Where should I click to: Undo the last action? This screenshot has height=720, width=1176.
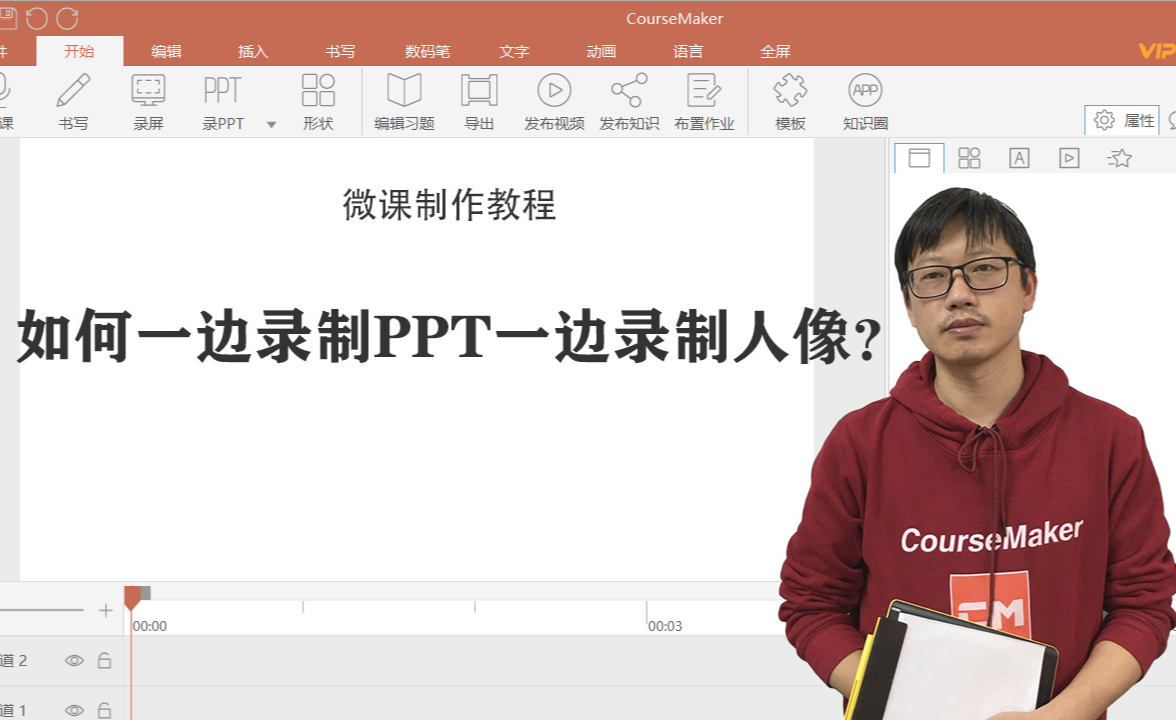pos(37,18)
